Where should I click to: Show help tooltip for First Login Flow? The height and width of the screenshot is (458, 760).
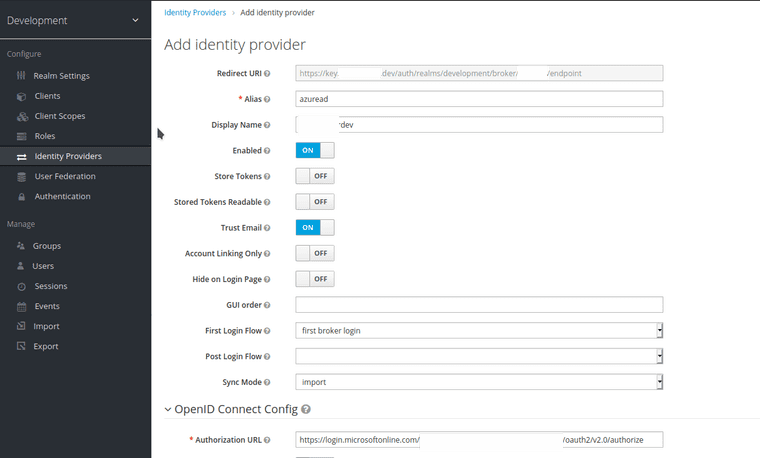tap(267, 331)
